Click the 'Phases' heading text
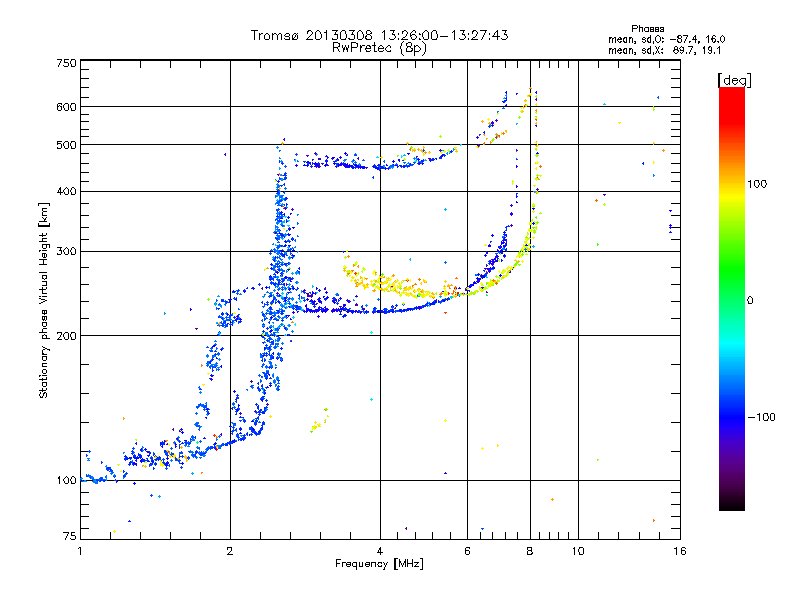Image resolution: width=800 pixels, height=600 pixels. click(x=647, y=29)
